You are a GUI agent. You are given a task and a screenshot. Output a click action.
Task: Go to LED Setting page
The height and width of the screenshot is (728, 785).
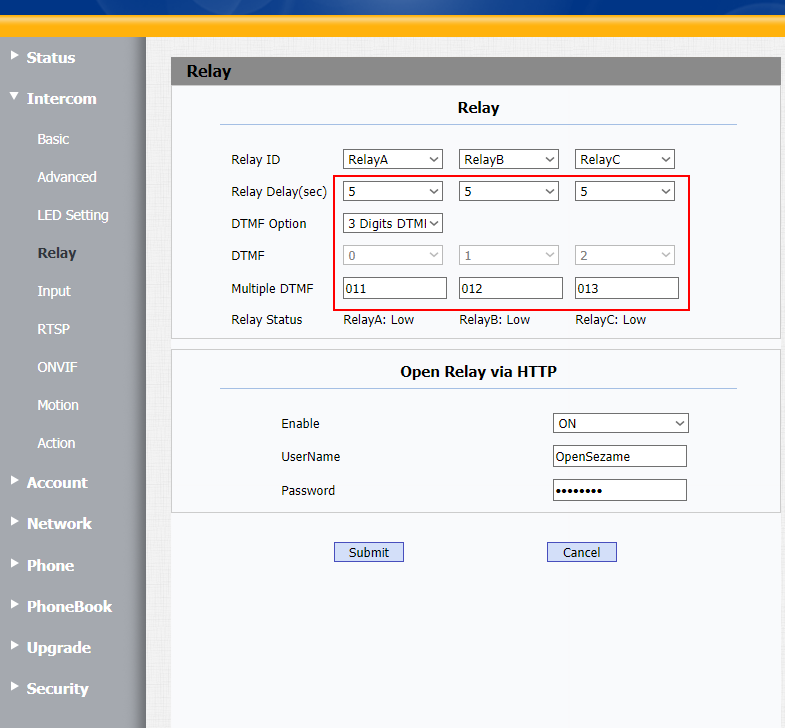(x=72, y=215)
